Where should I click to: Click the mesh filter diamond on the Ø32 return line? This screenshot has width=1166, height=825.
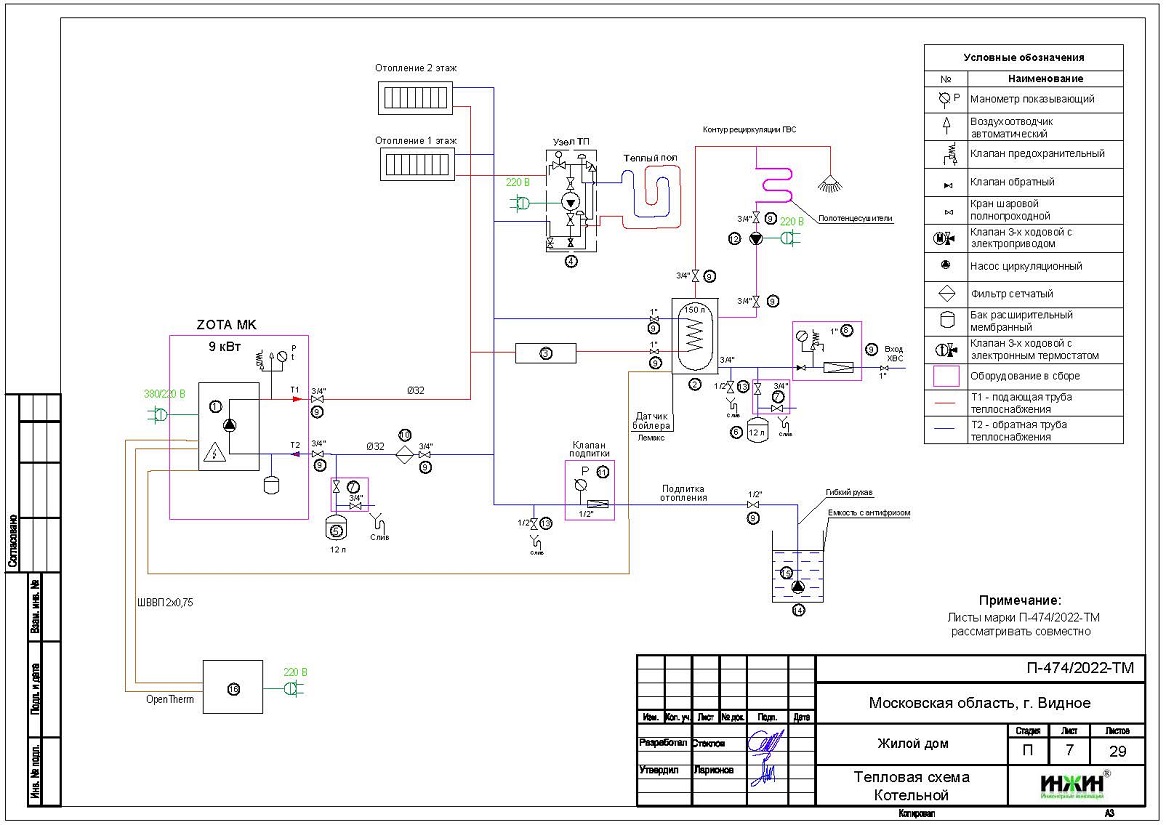click(x=405, y=453)
